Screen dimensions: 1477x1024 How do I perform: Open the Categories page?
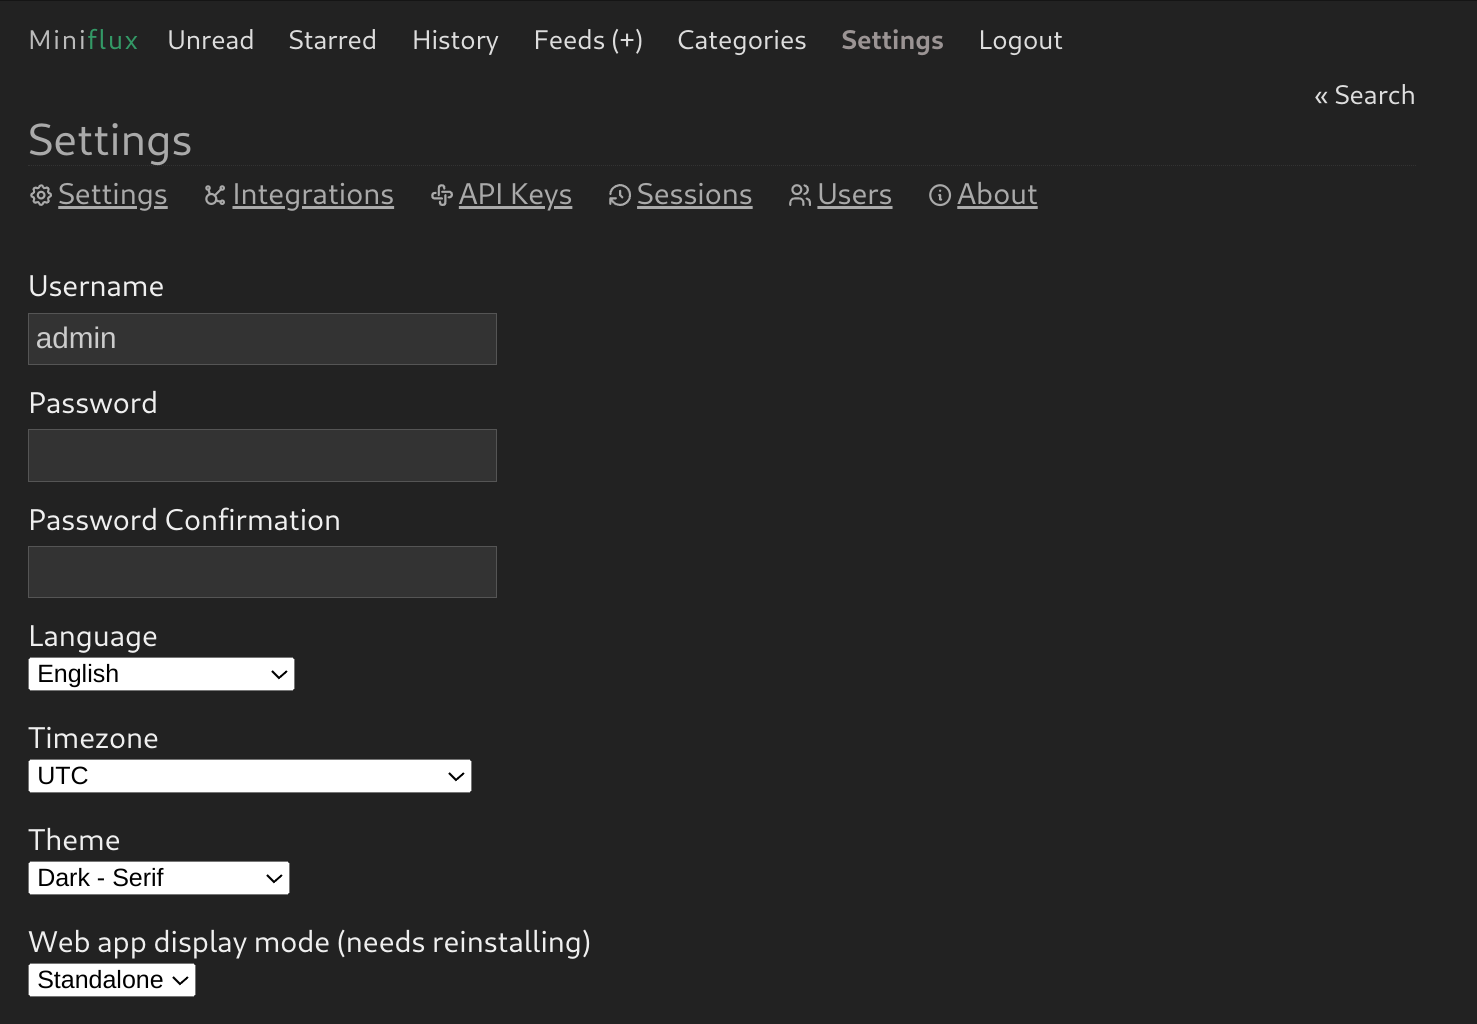[x=742, y=40]
